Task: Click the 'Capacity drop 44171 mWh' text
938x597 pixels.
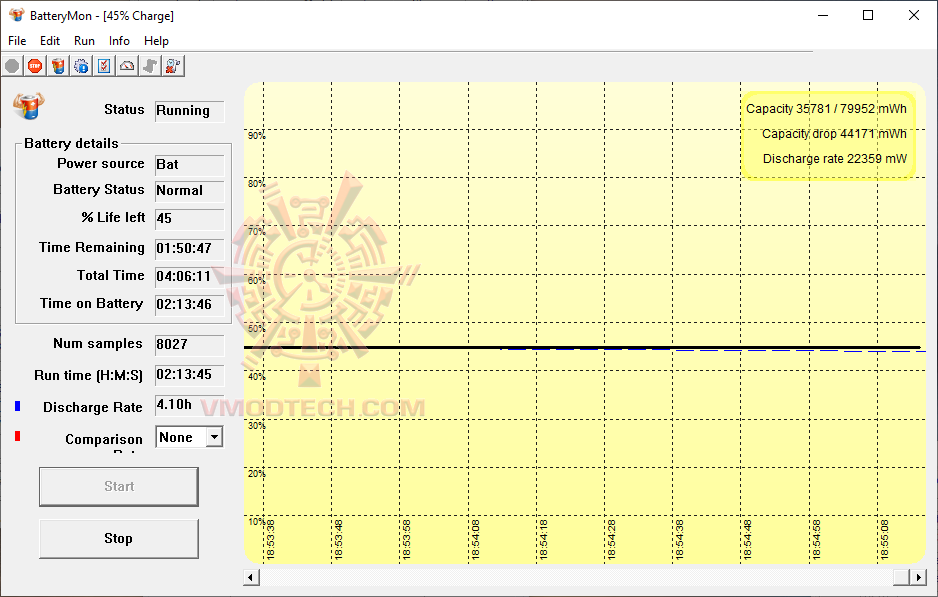Action: click(x=834, y=134)
